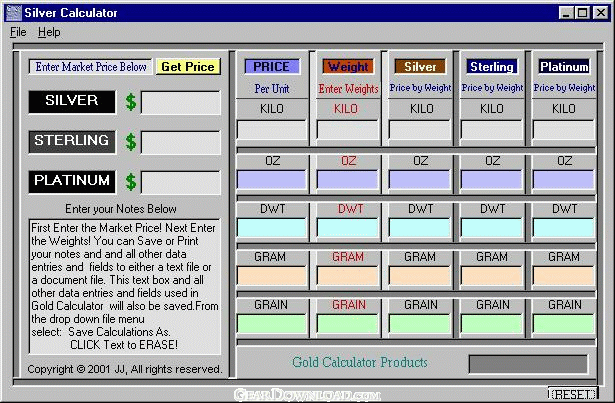Click the GRAIN field under Platinum
615x403 pixels.
tap(564, 324)
